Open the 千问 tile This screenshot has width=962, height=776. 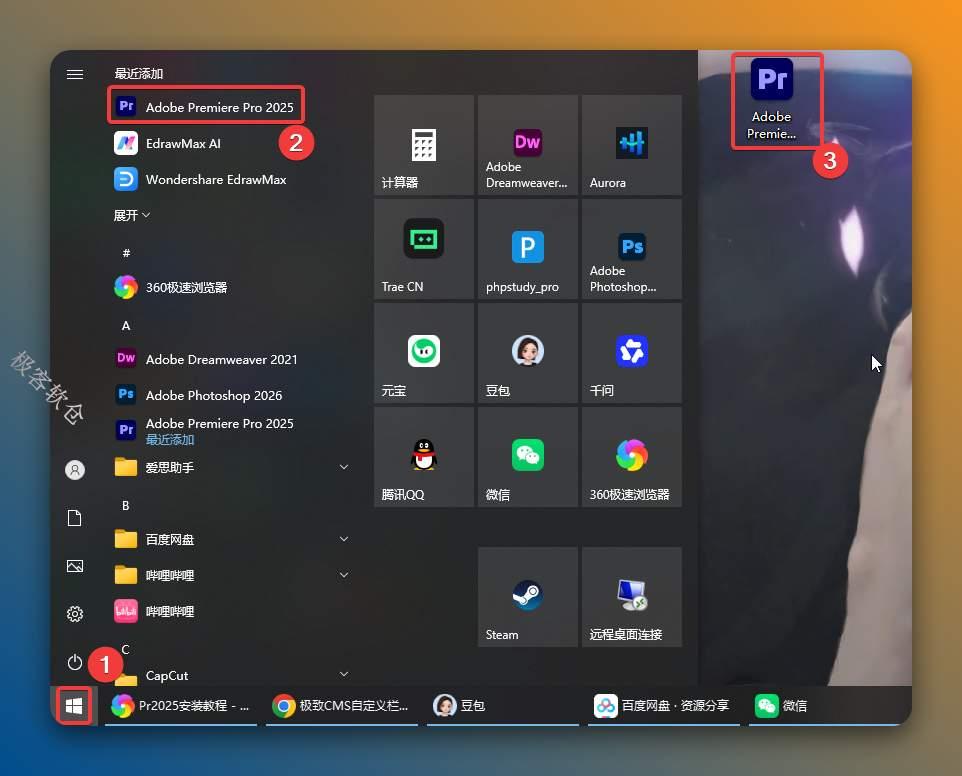[x=632, y=353]
